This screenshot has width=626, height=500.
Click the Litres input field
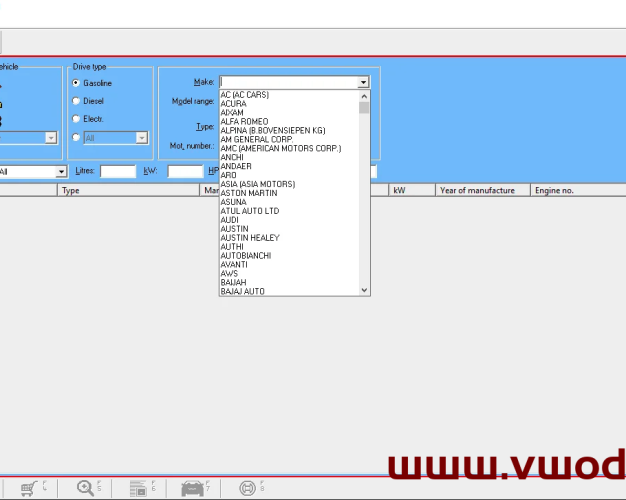click(x=118, y=171)
